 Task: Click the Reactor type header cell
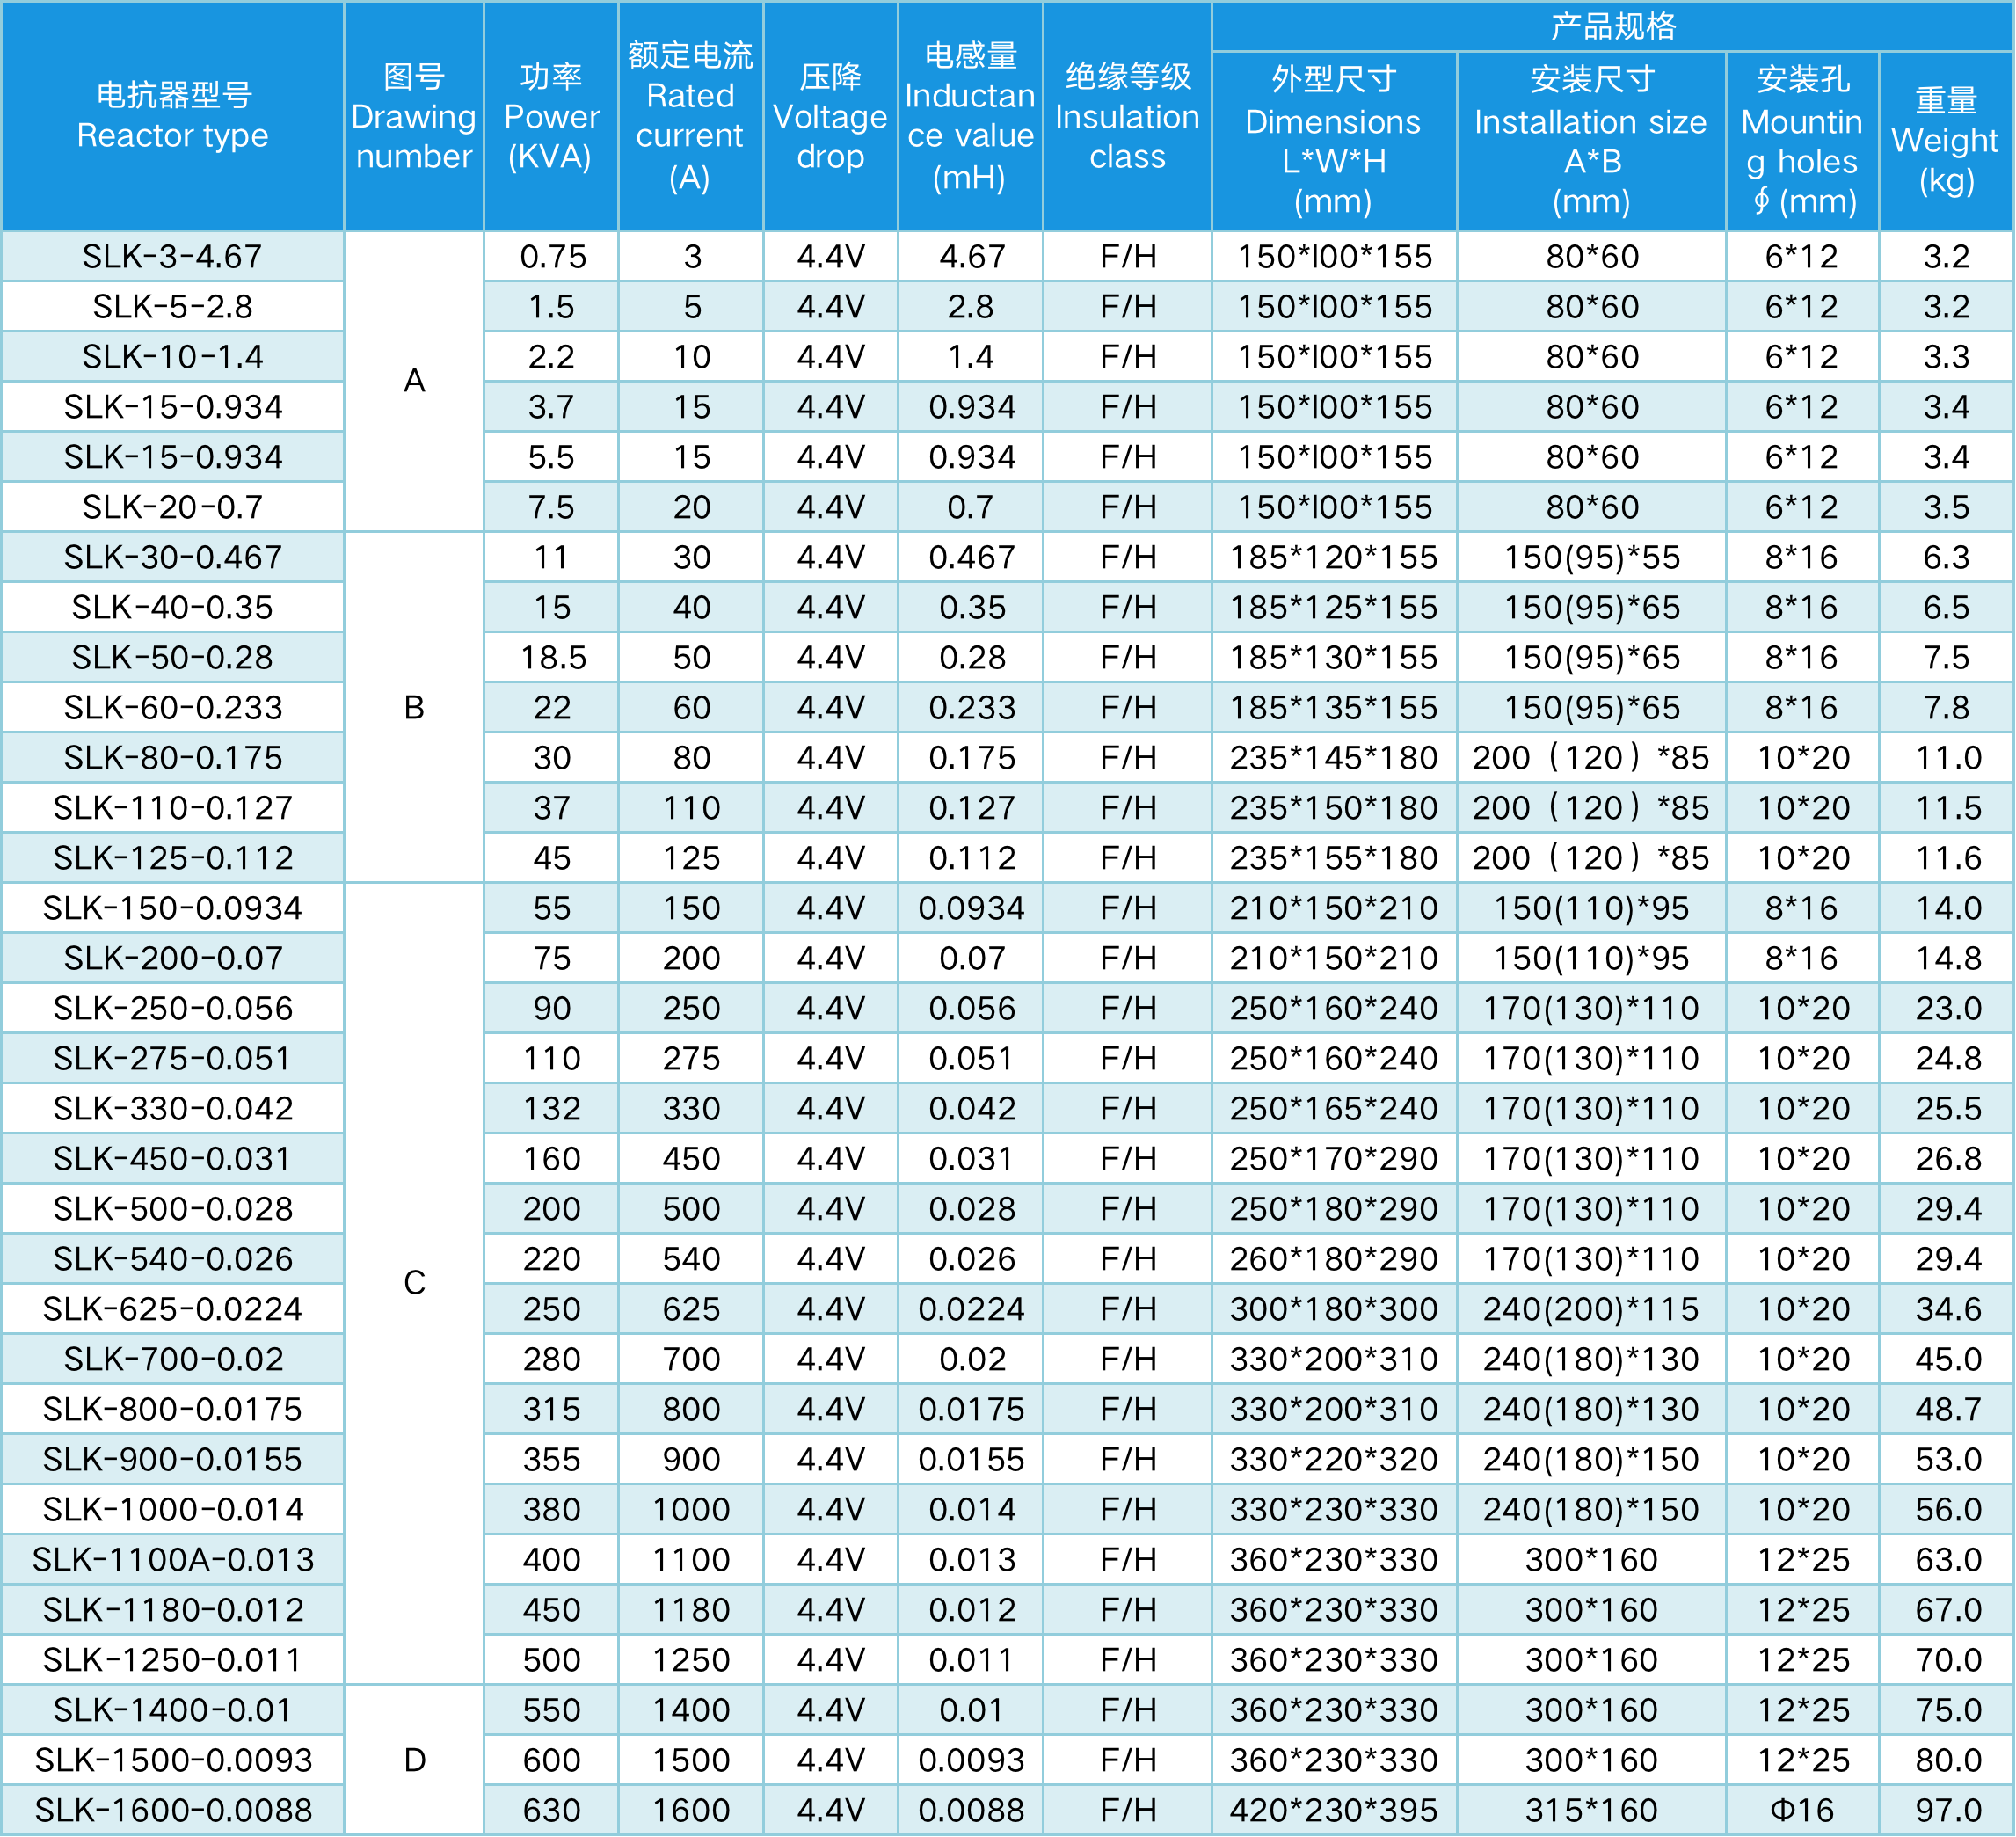172,116
